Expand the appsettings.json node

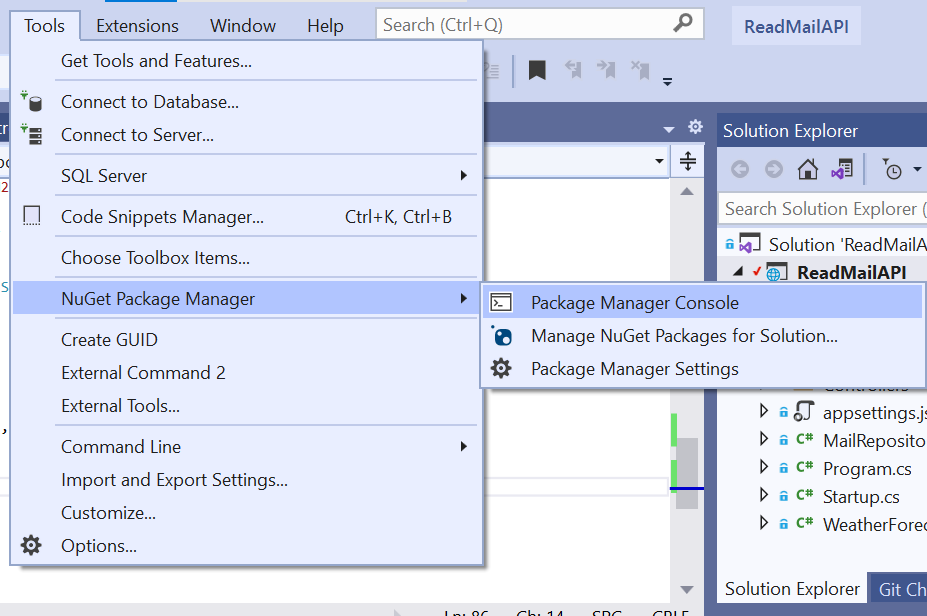click(764, 411)
